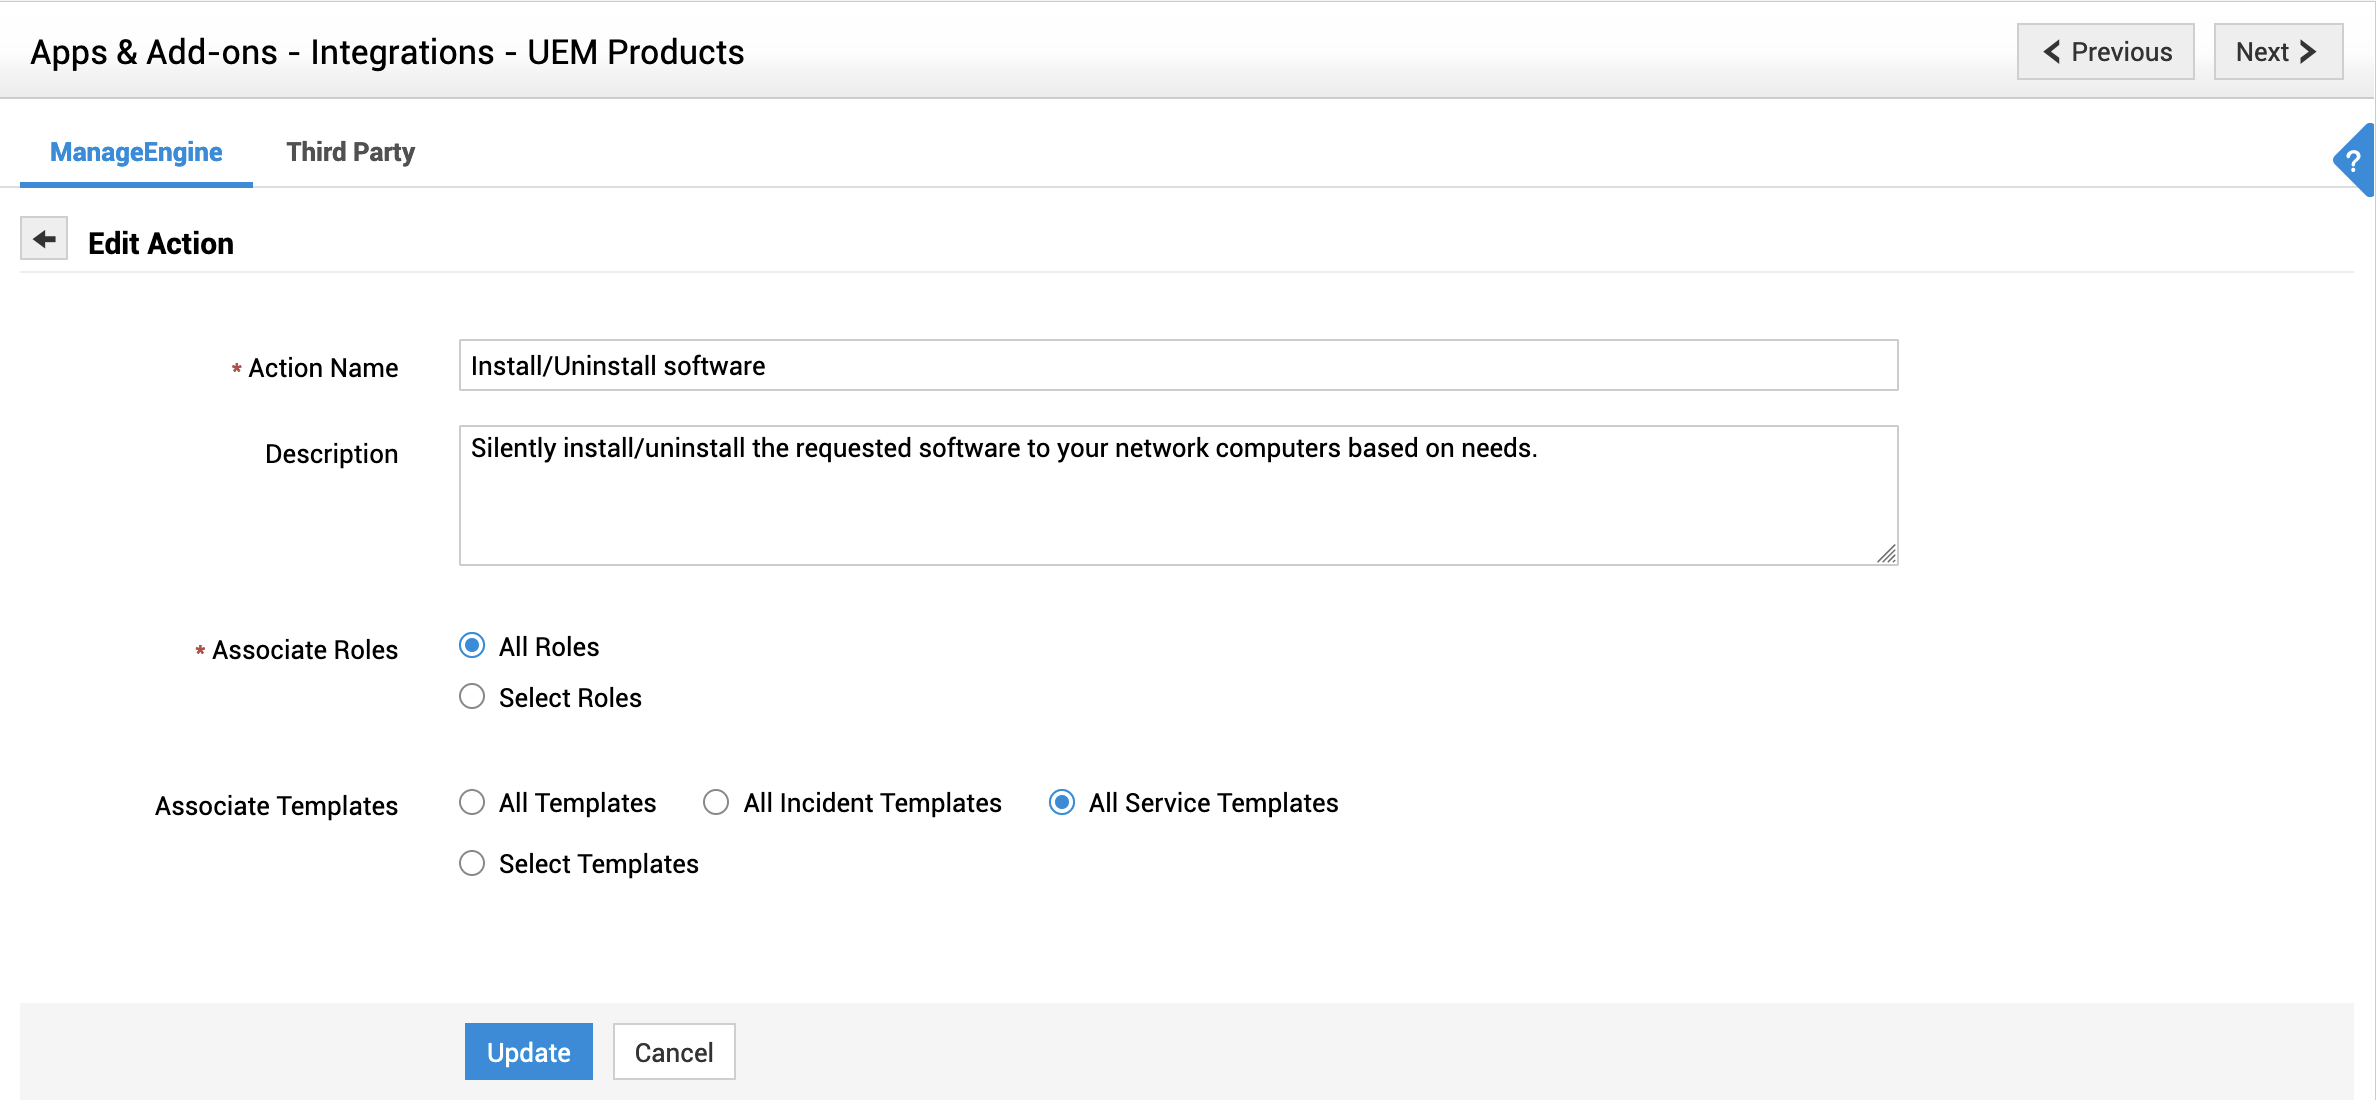Image resolution: width=2376 pixels, height=1100 pixels.
Task: Open the blue help question-mark icon
Action: [x=2353, y=161]
